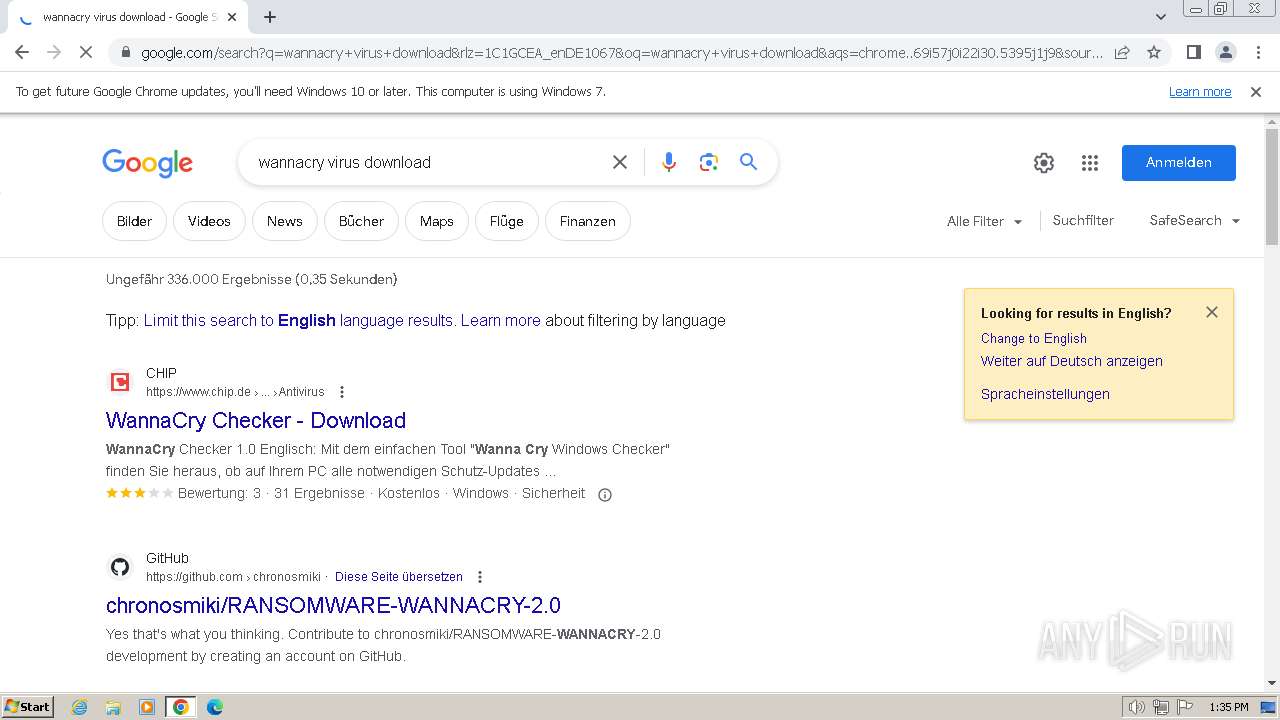Image resolution: width=1280 pixels, height=720 pixels.
Task: Open chronosmiki/RANSOMWARE-WANNACRY-2.0 result
Action: point(333,605)
